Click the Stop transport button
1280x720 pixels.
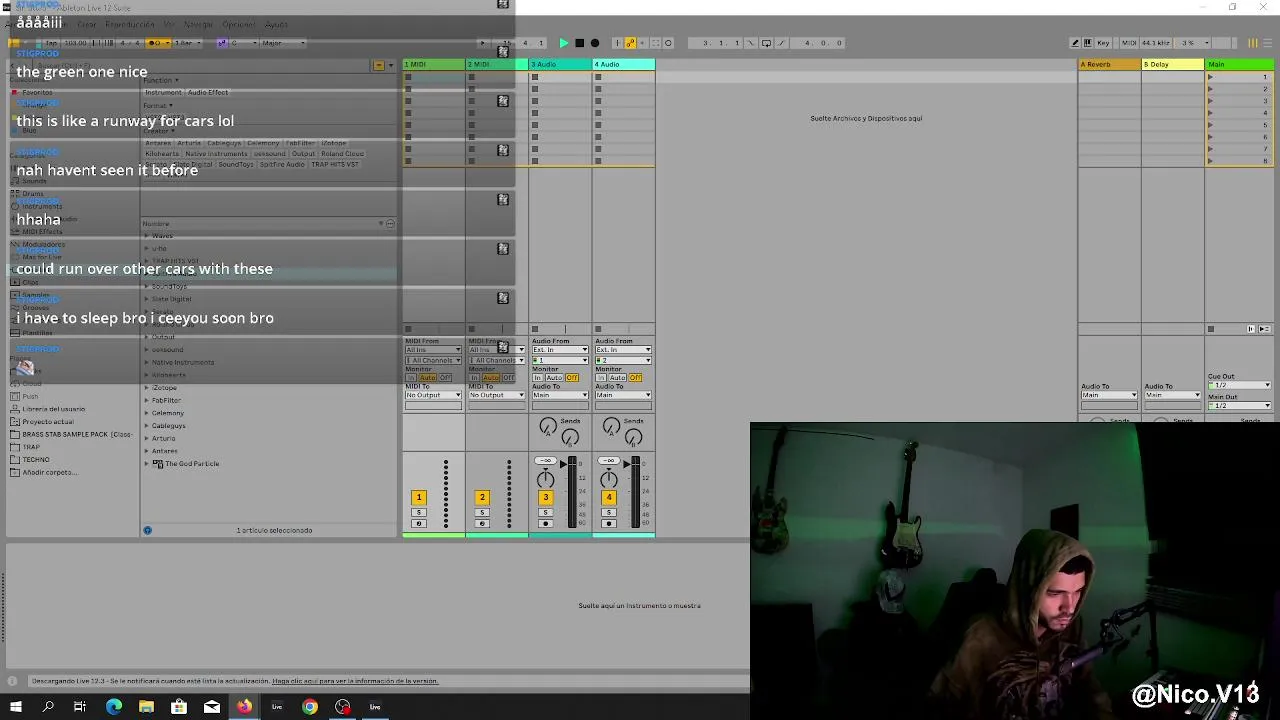point(579,43)
